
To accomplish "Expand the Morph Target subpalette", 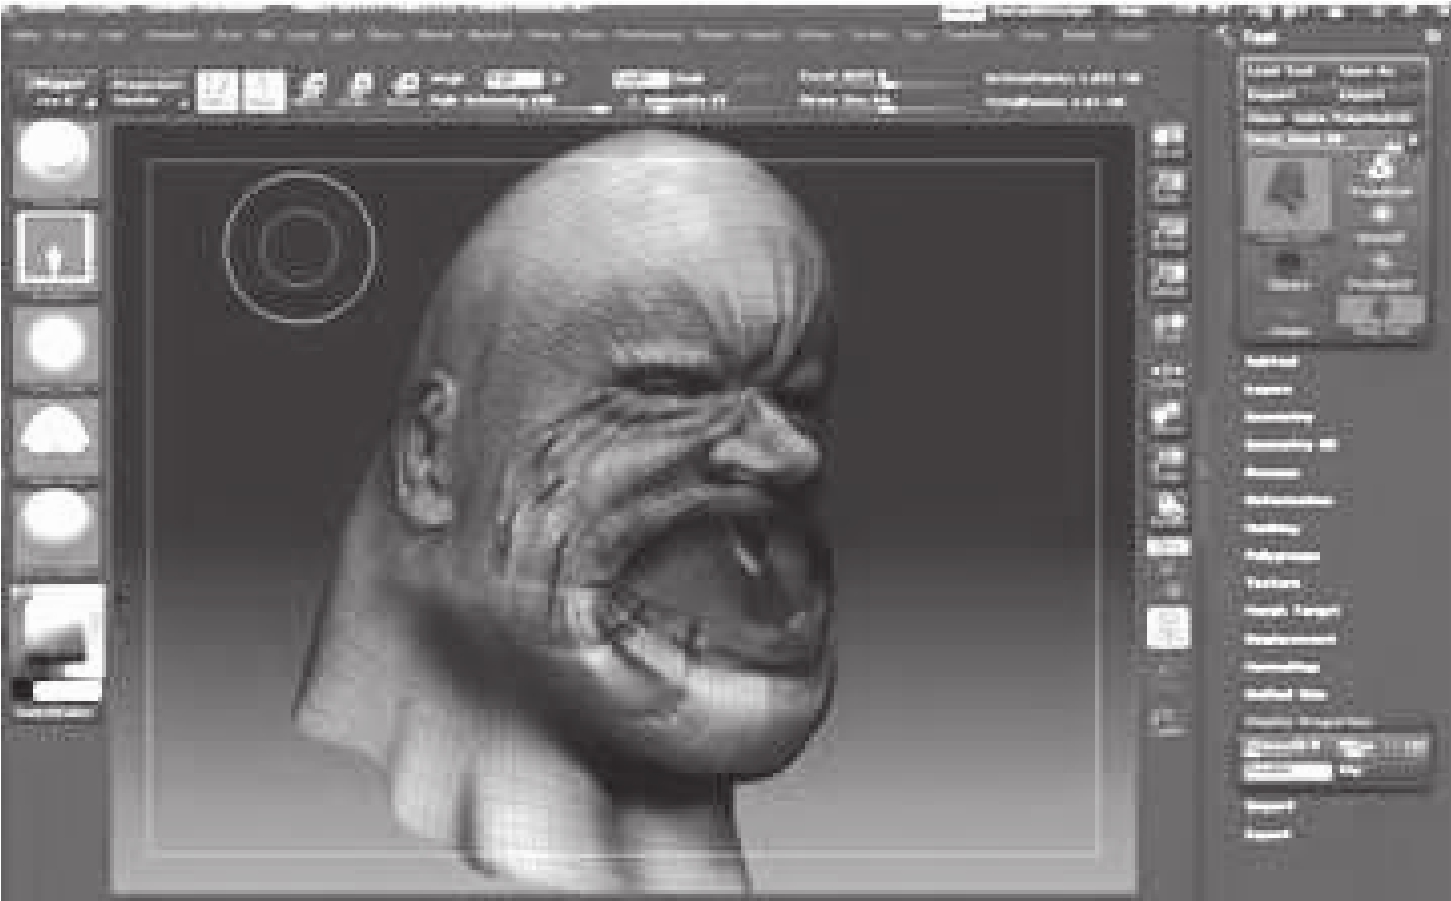I will (1291, 610).
